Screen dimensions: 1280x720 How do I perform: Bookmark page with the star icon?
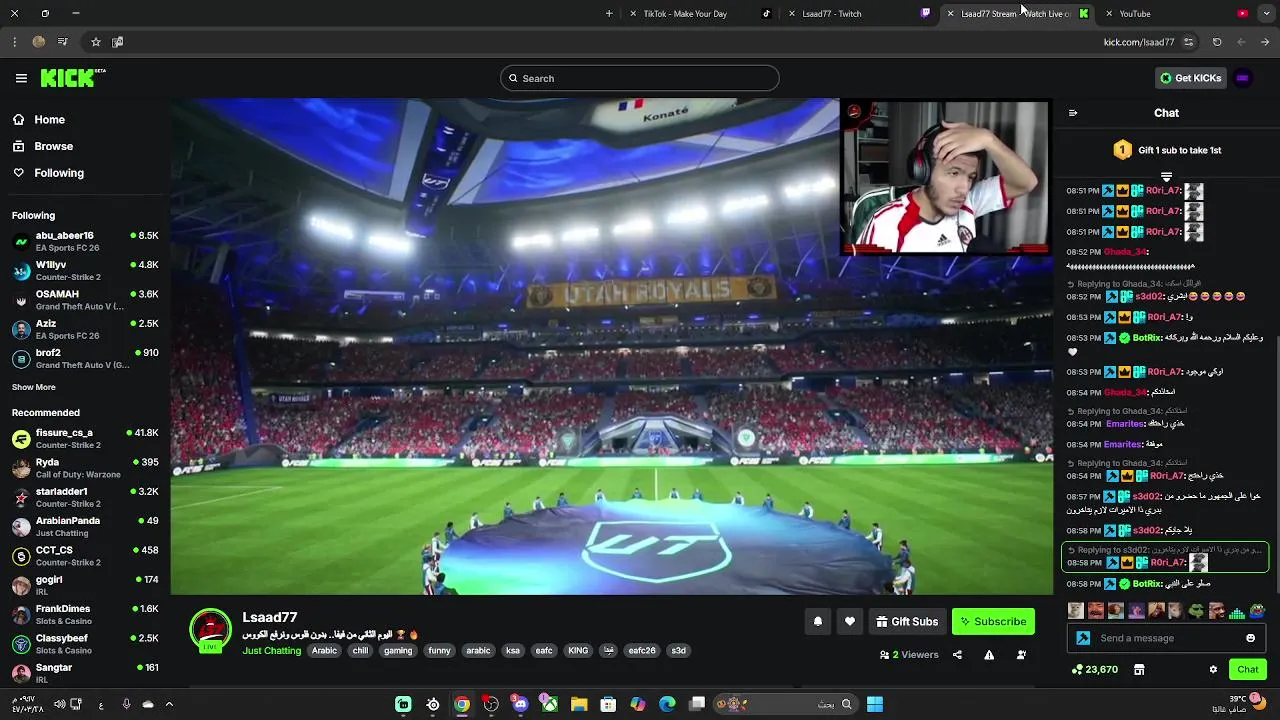pos(96,42)
